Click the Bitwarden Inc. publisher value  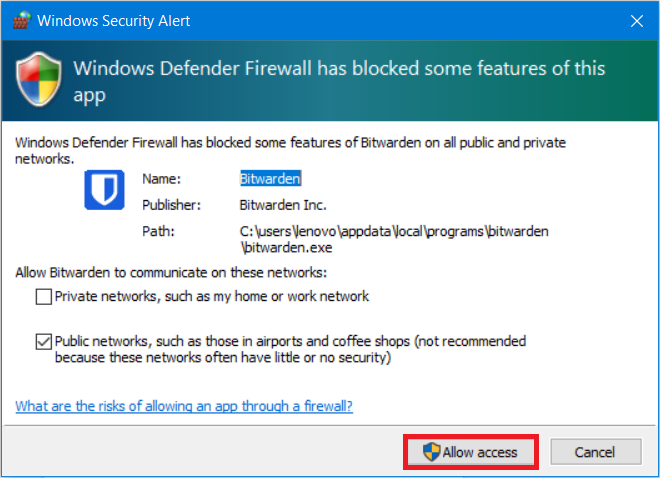(x=284, y=205)
